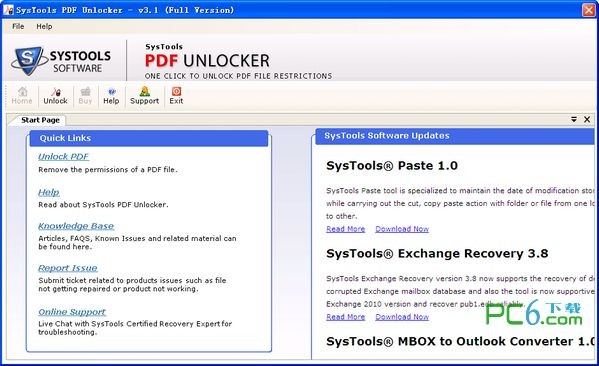Click the application icon in the title bar
Viewport: 599px width, 366px height.
coord(8,10)
